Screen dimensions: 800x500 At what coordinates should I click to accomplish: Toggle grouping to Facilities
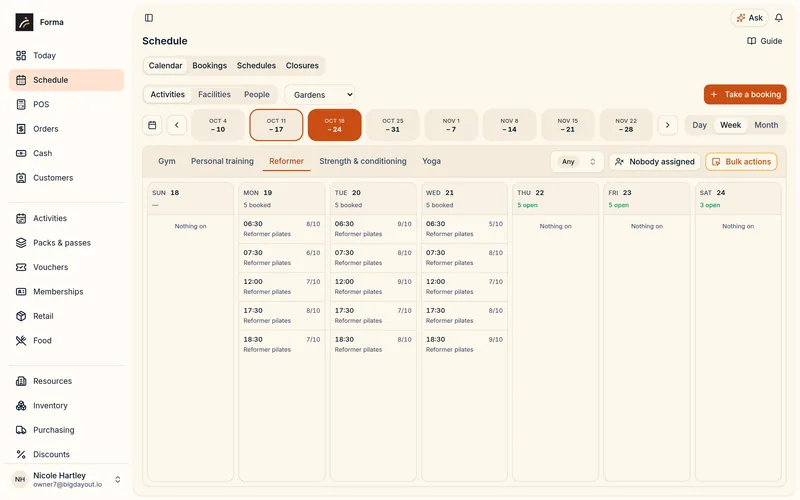[214, 94]
